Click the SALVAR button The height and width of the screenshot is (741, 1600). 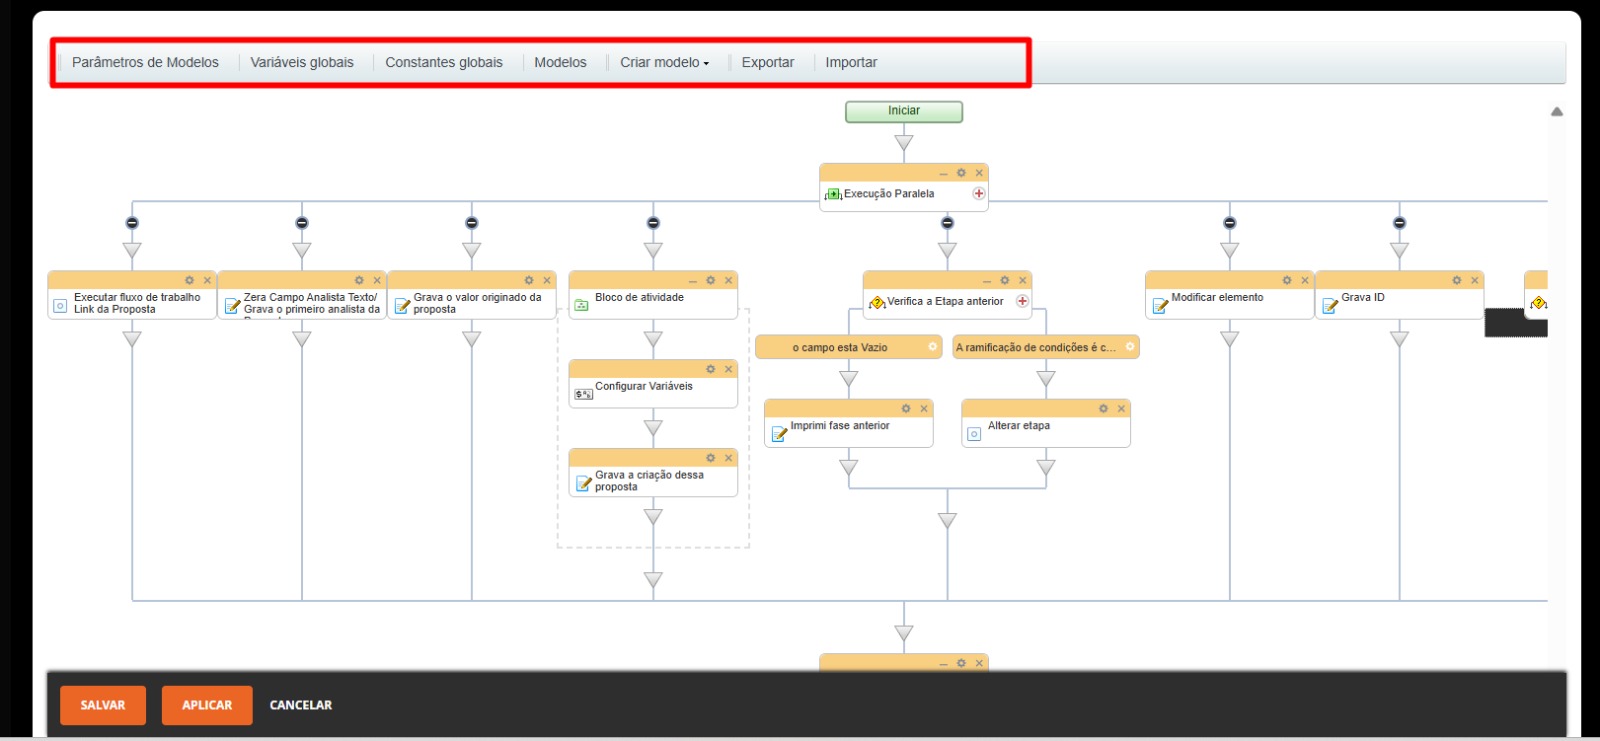click(x=103, y=705)
